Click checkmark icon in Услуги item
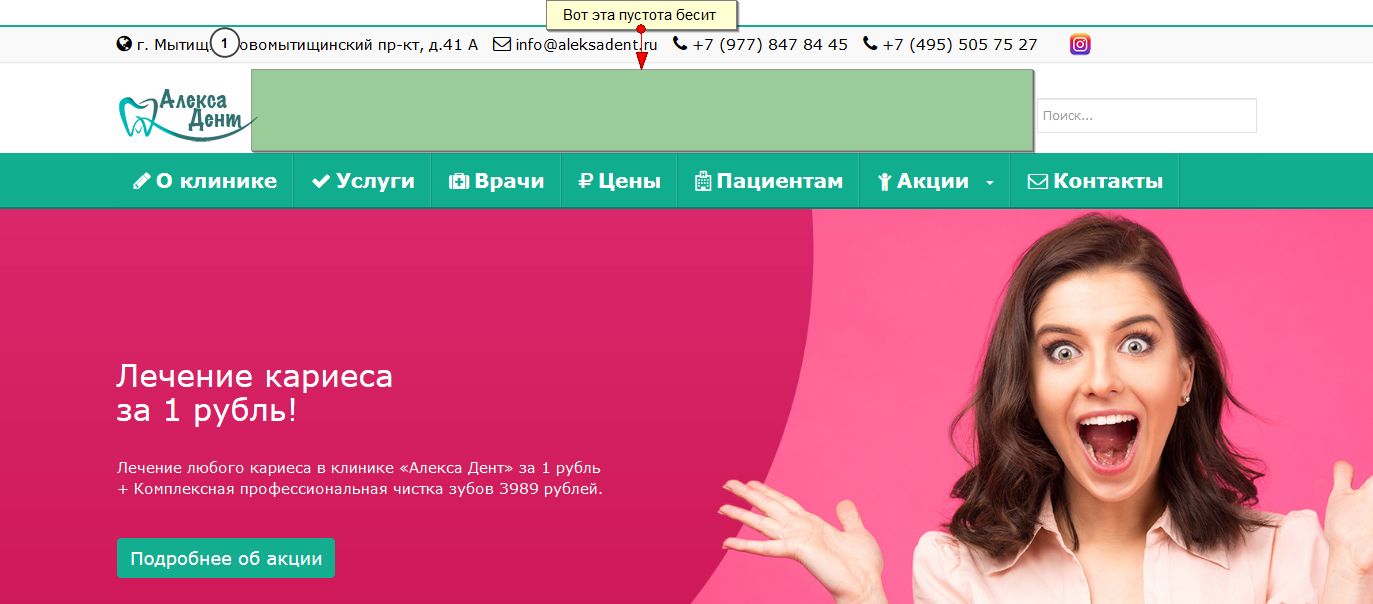The image size is (1373, 604). tap(321, 182)
